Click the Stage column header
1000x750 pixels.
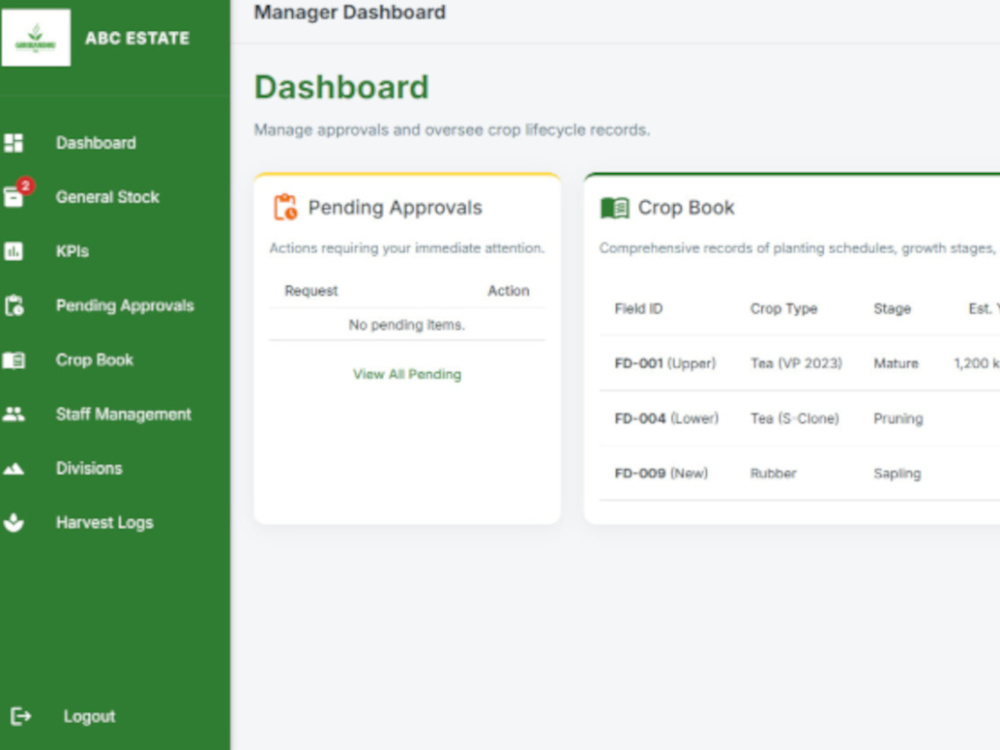[x=892, y=309]
